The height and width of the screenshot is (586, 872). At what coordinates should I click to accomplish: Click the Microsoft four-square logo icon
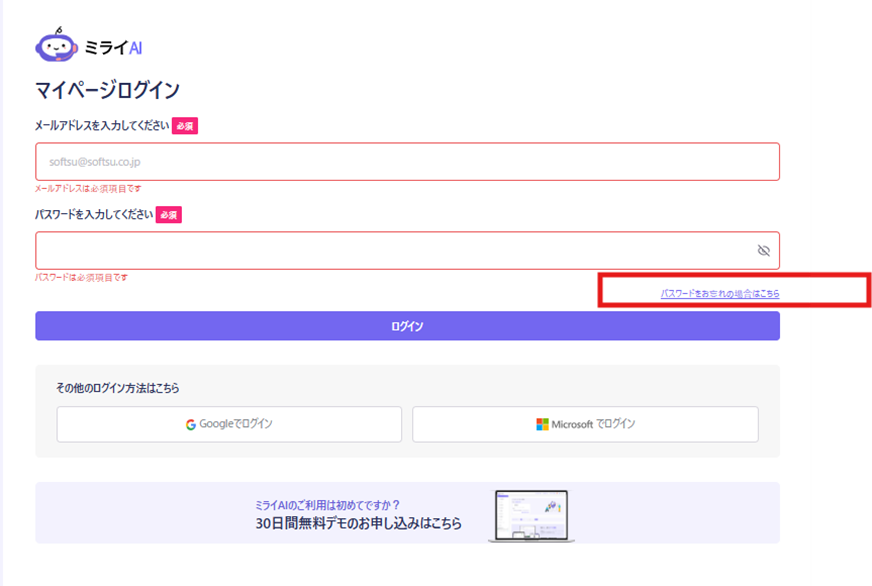pos(542,424)
